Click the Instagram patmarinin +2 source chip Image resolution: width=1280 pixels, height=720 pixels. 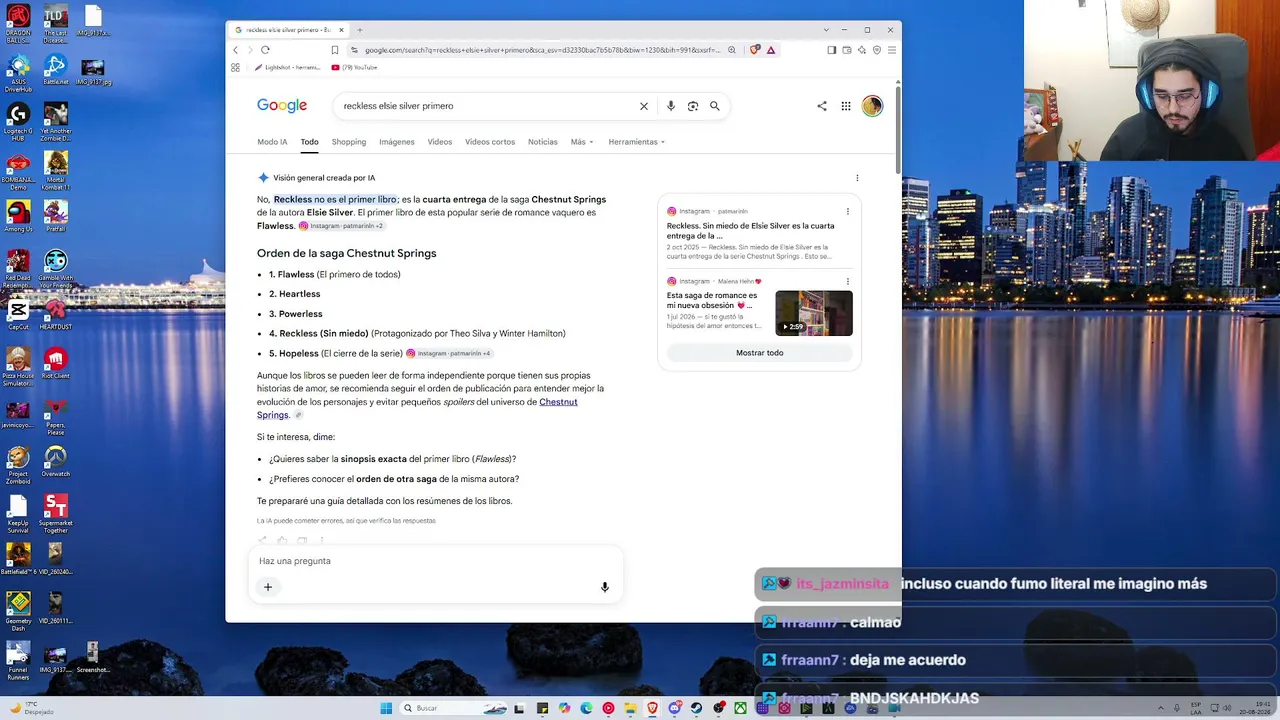(341, 226)
